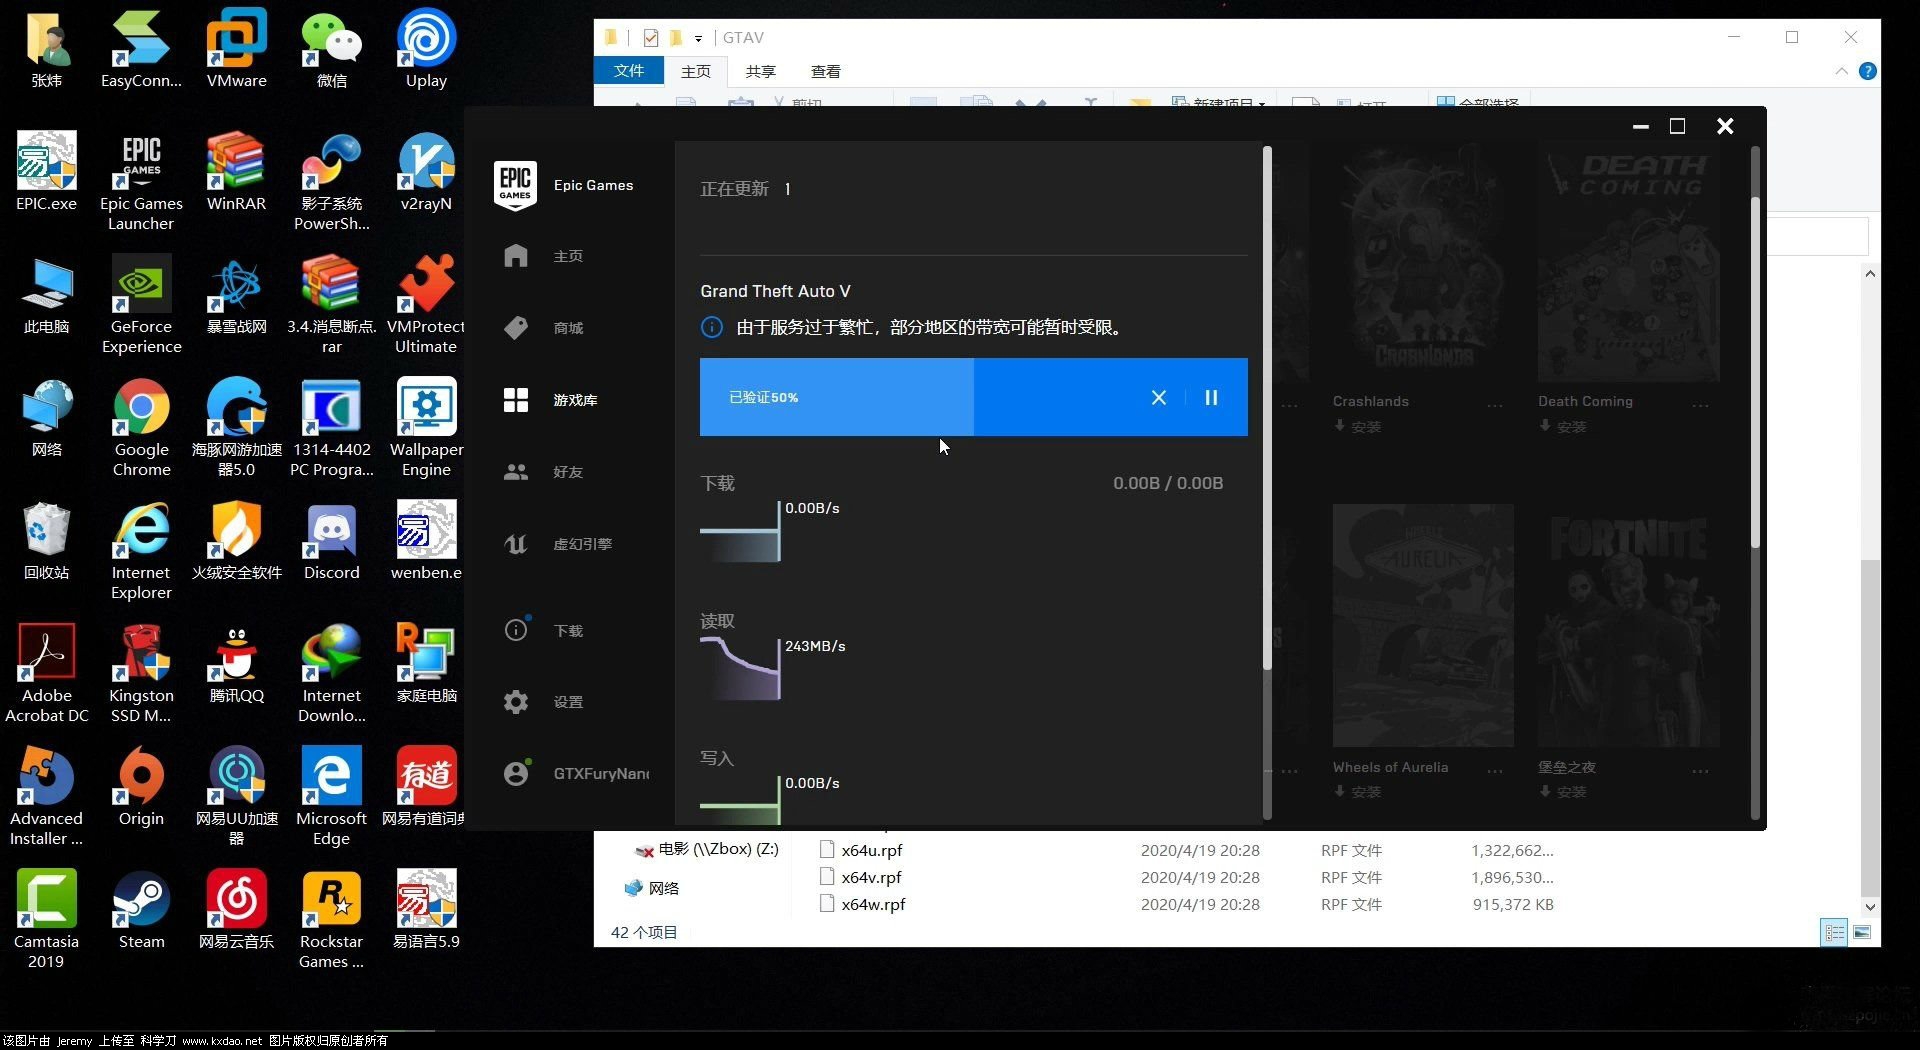Select the GeForce Experience desktop icon
1920x1050 pixels.
tap(141, 305)
